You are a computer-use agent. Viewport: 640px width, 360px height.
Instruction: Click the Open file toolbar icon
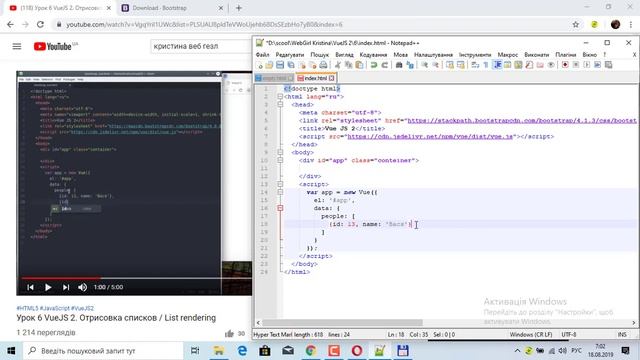[x=269, y=65]
